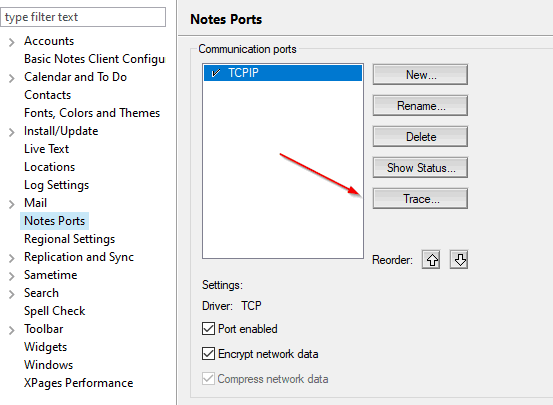
Task: Select the TCPIP port entry
Action: (283, 73)
